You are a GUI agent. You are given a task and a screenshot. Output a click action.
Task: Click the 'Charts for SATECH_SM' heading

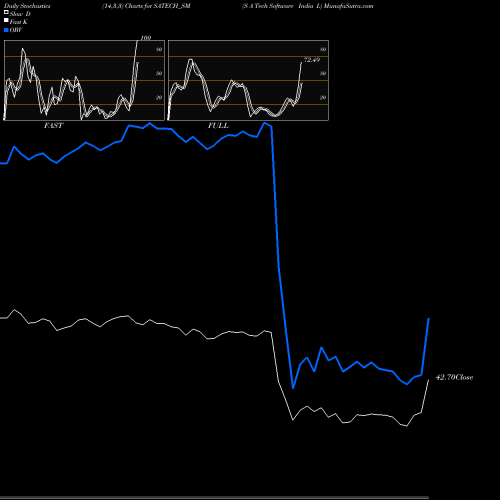tap(158, 6)
